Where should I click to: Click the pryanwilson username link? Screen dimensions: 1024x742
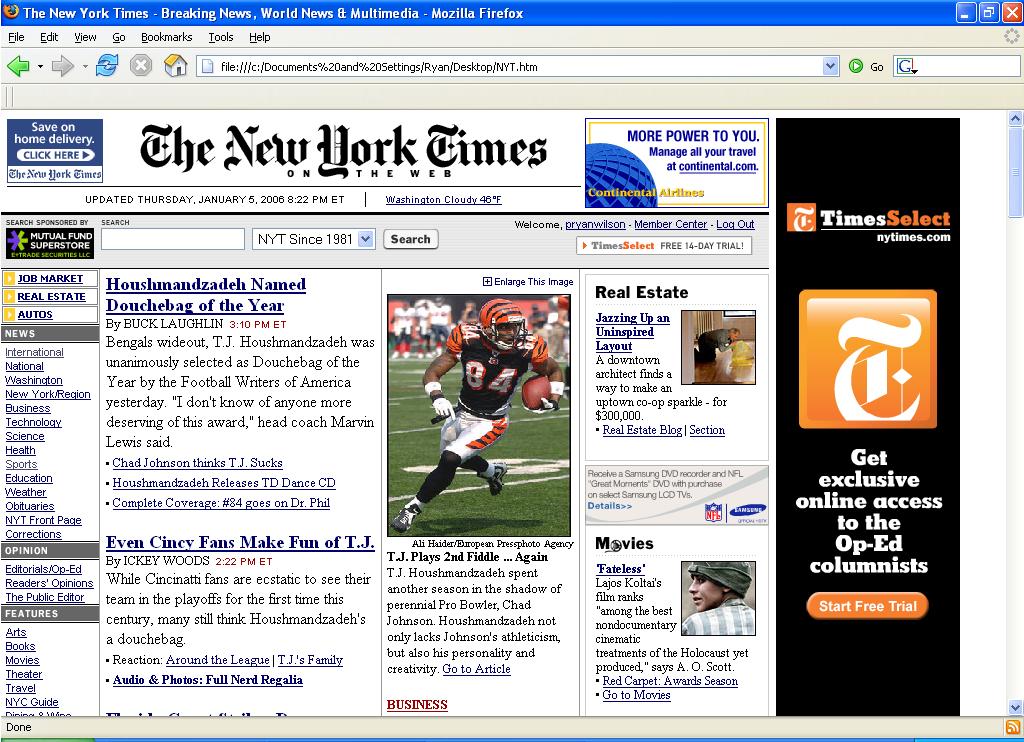[x=595, y=224]
